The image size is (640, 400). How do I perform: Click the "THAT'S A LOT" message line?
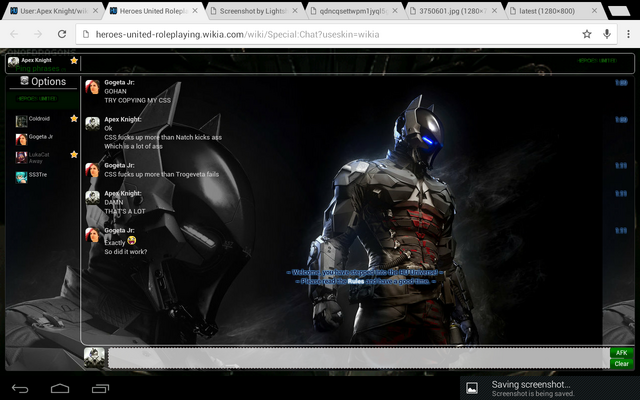point(124,211)
